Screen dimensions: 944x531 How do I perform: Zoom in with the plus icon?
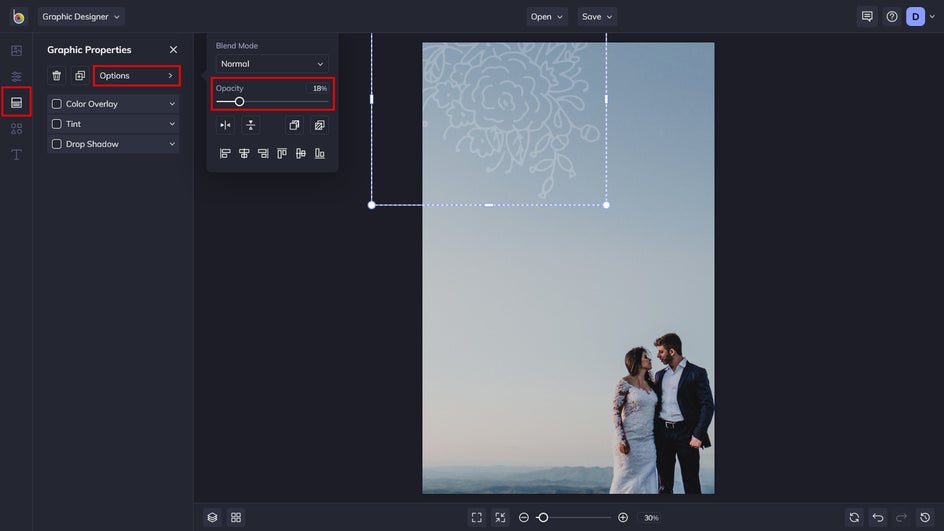[x=623, y=517]
